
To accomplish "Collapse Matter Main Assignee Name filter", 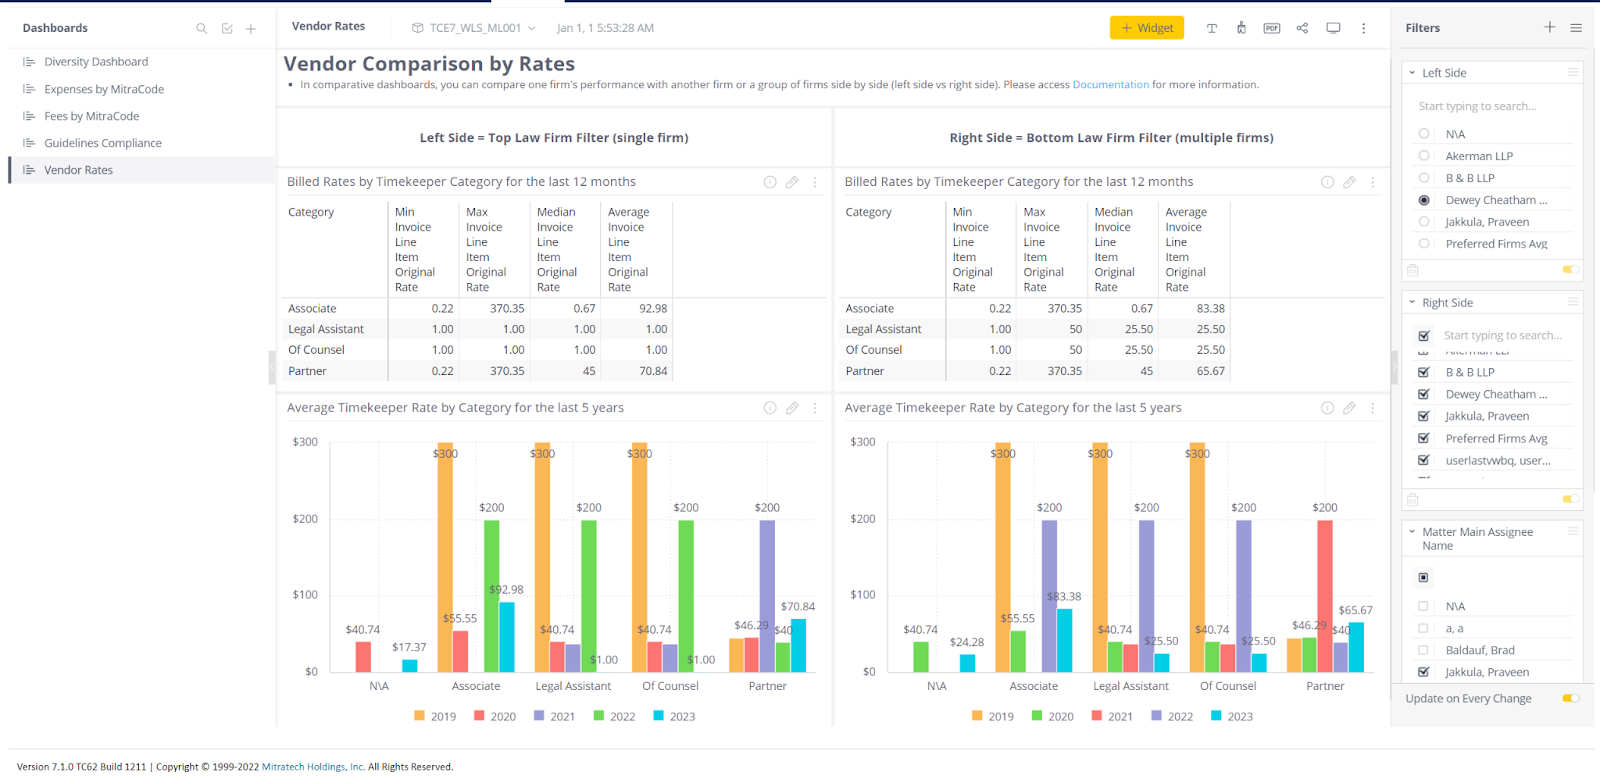I will coord(1412,532).
